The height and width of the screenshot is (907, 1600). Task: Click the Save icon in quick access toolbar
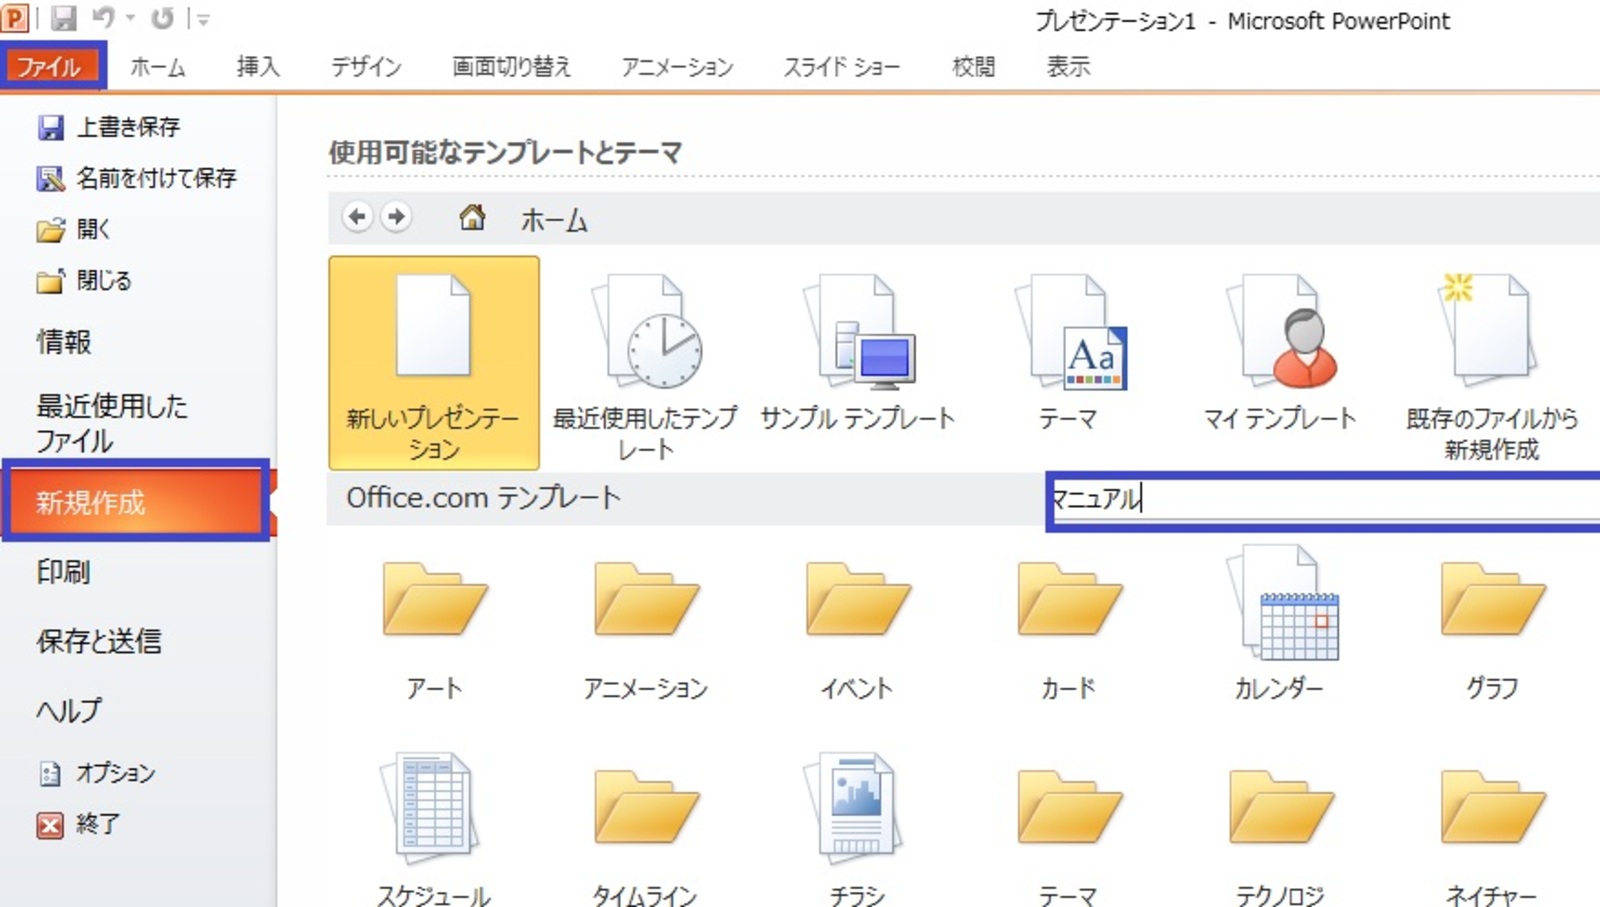point(64,18)
